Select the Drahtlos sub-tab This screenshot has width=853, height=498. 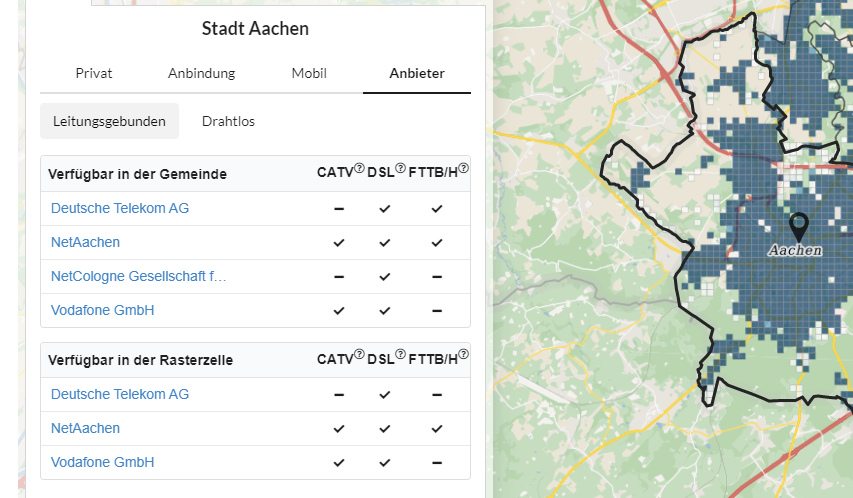[x=228, y=121]
